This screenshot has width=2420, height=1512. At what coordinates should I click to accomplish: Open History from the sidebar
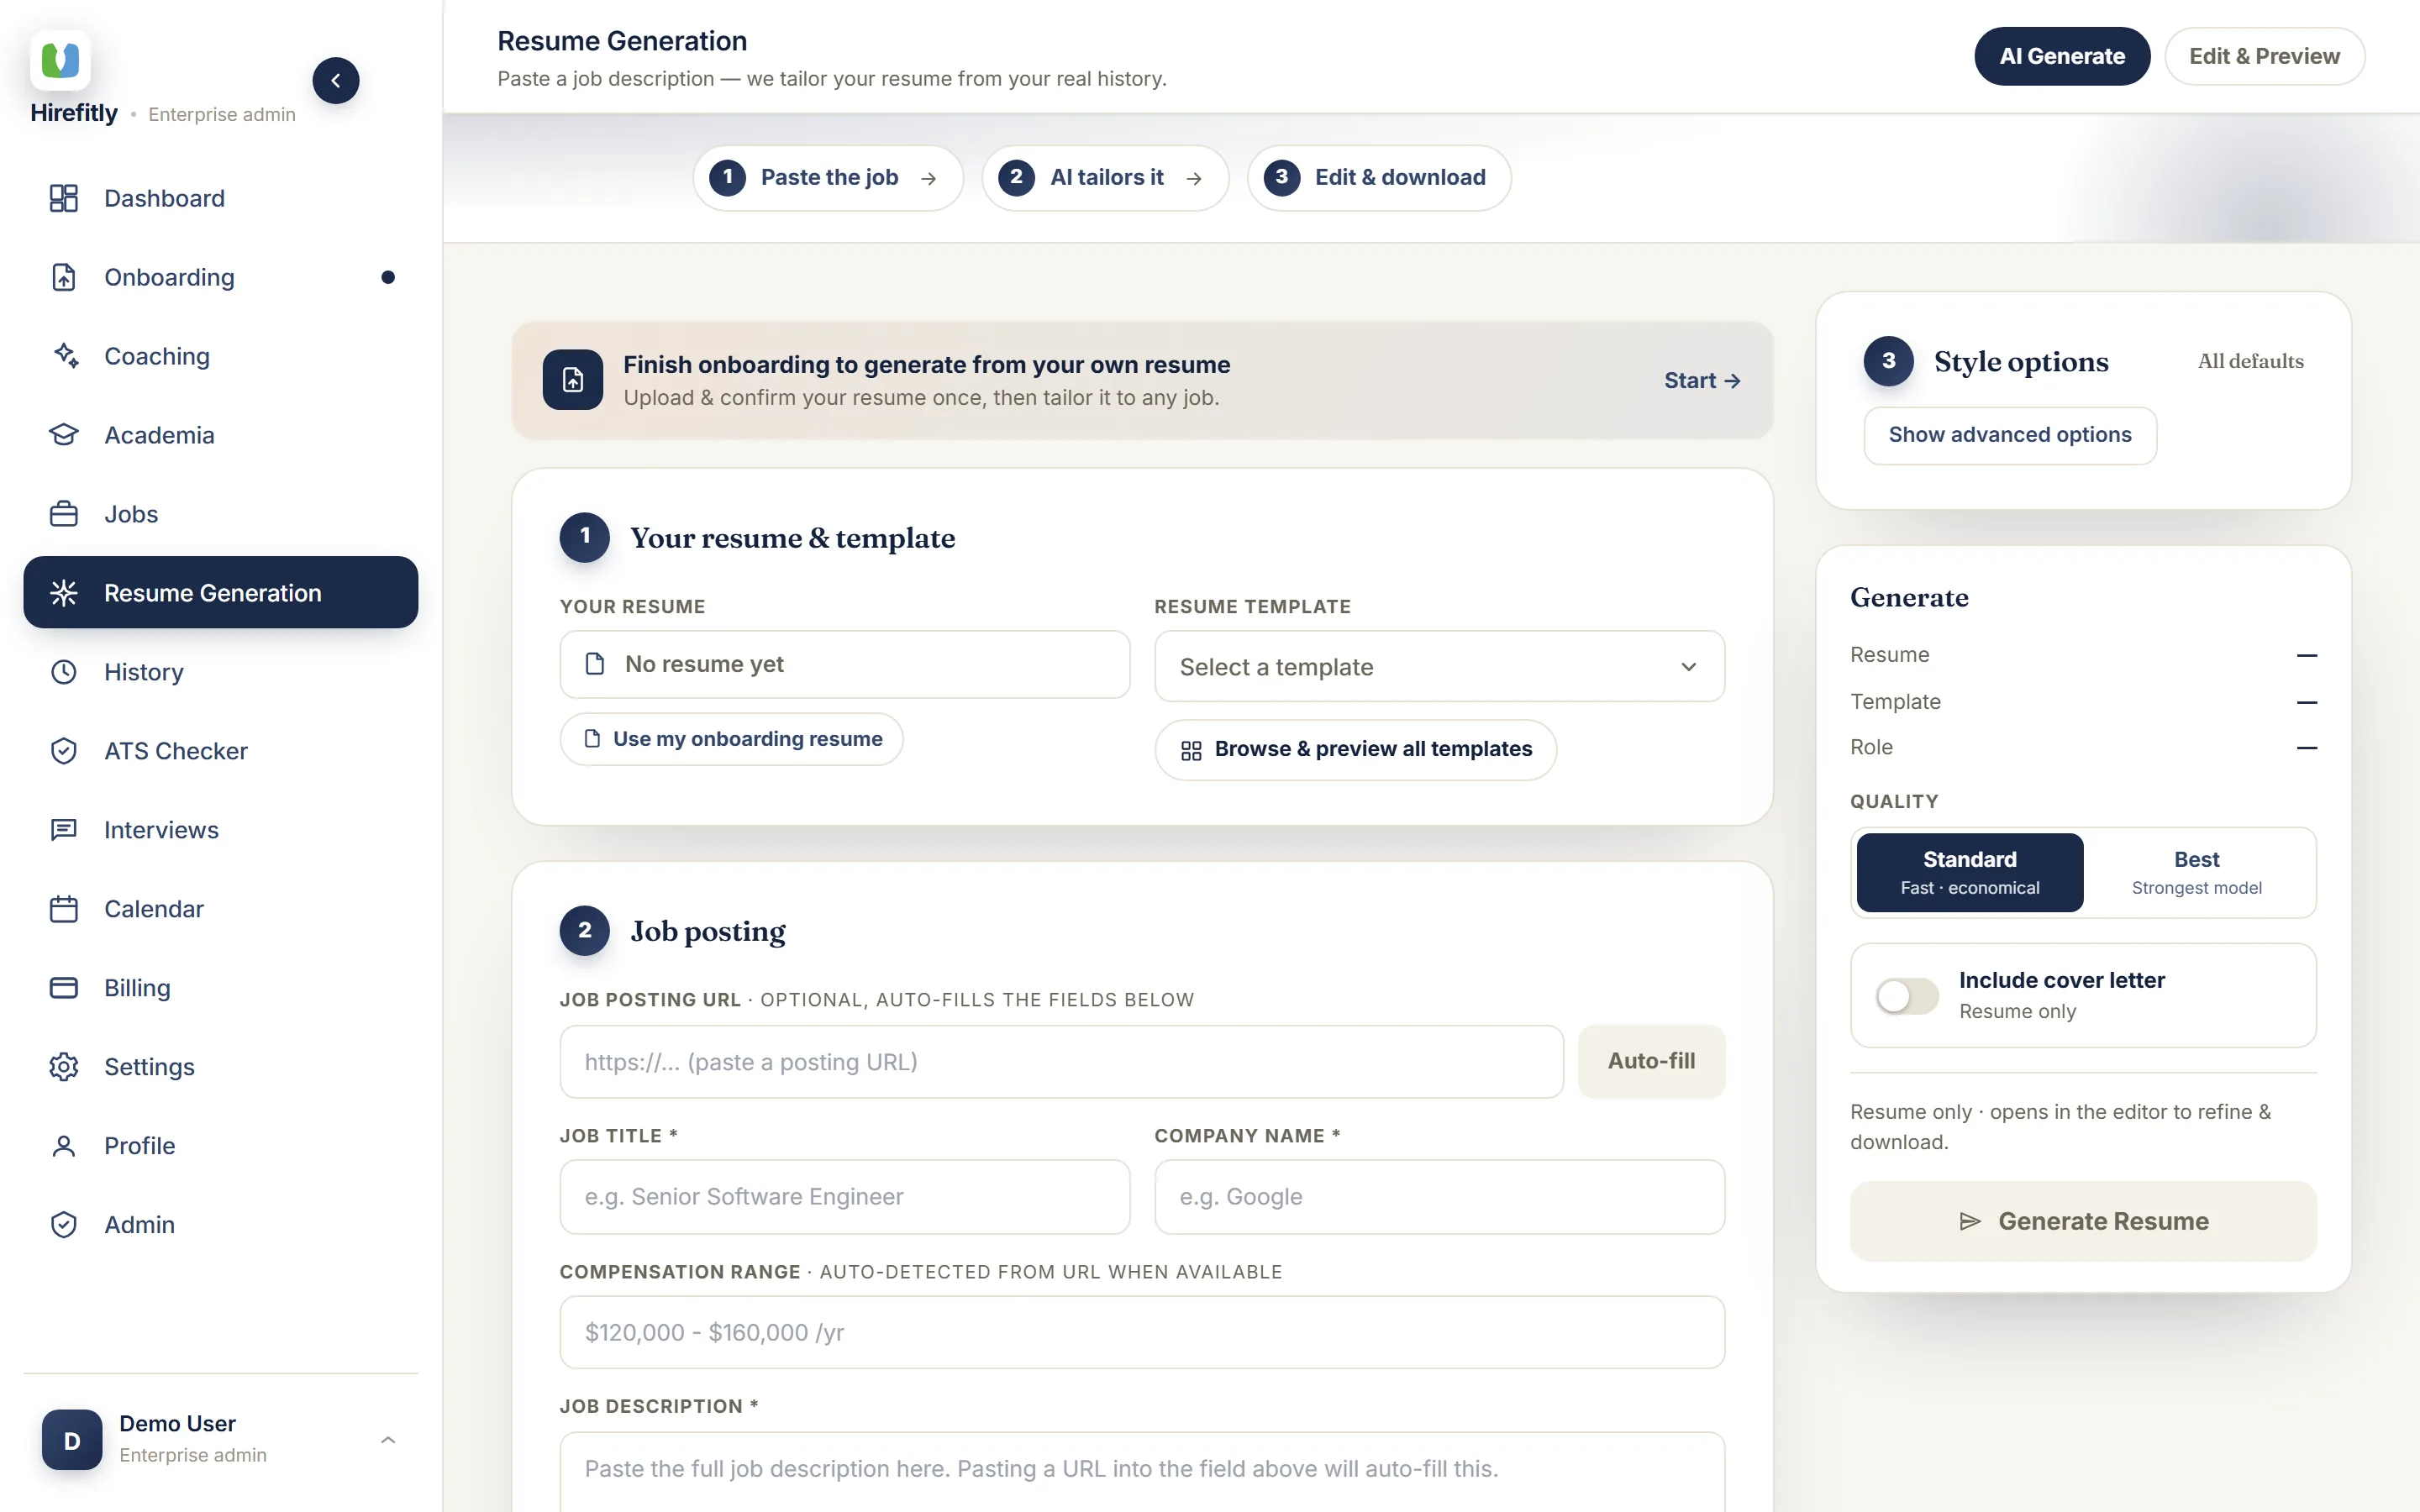coord(221,672)
